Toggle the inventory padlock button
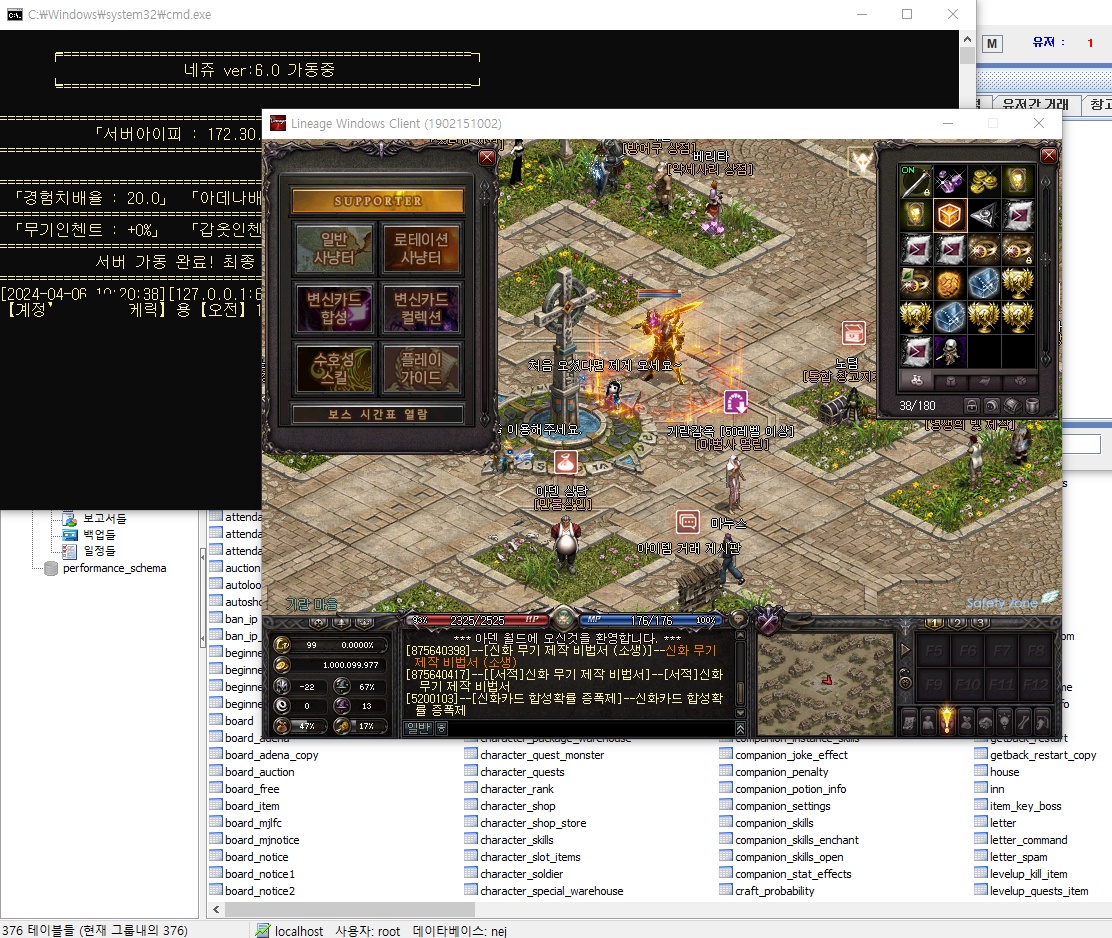The height and width of the screenshot is (938, 1112). click(972, 406)
